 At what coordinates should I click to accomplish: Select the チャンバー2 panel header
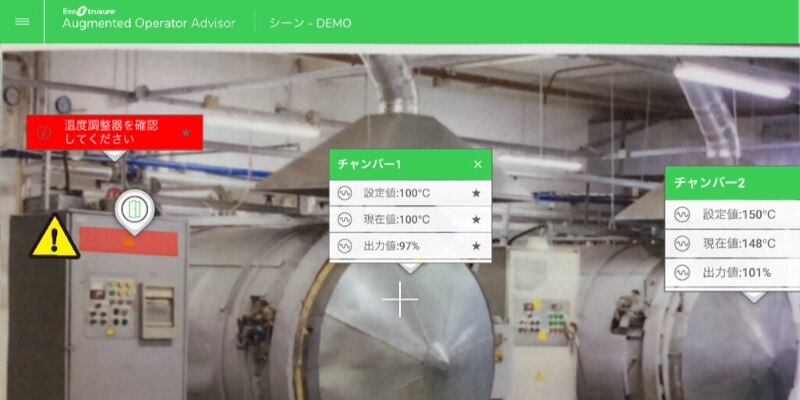tap(732, 183)
